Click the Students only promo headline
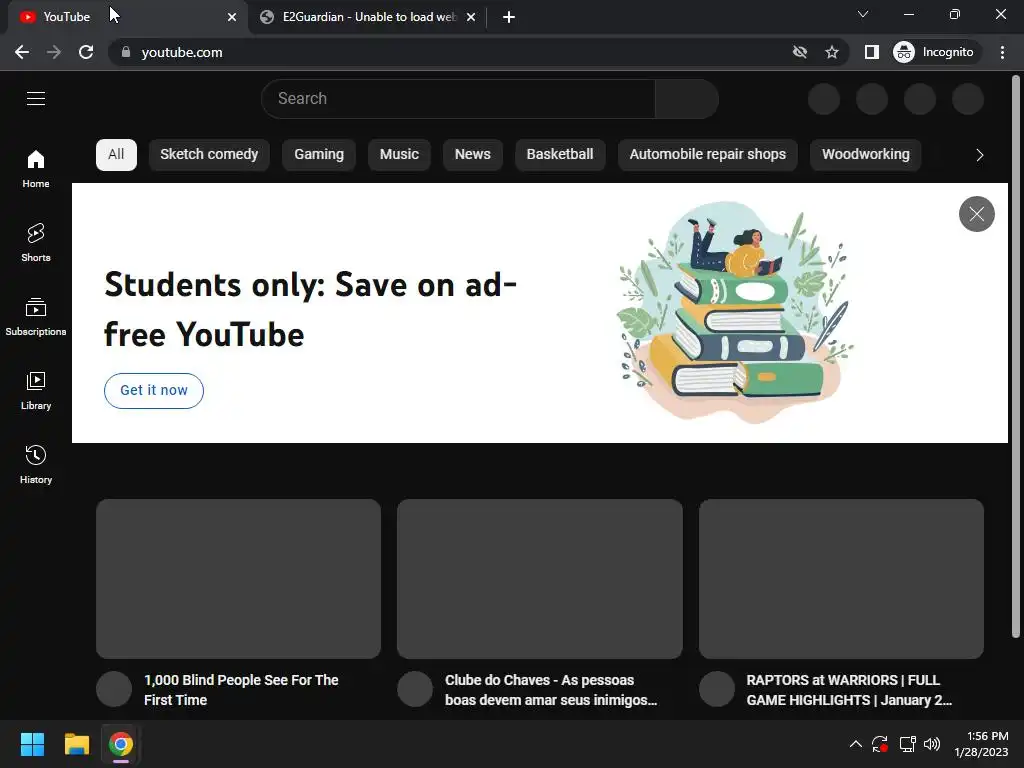 point(310,310)
